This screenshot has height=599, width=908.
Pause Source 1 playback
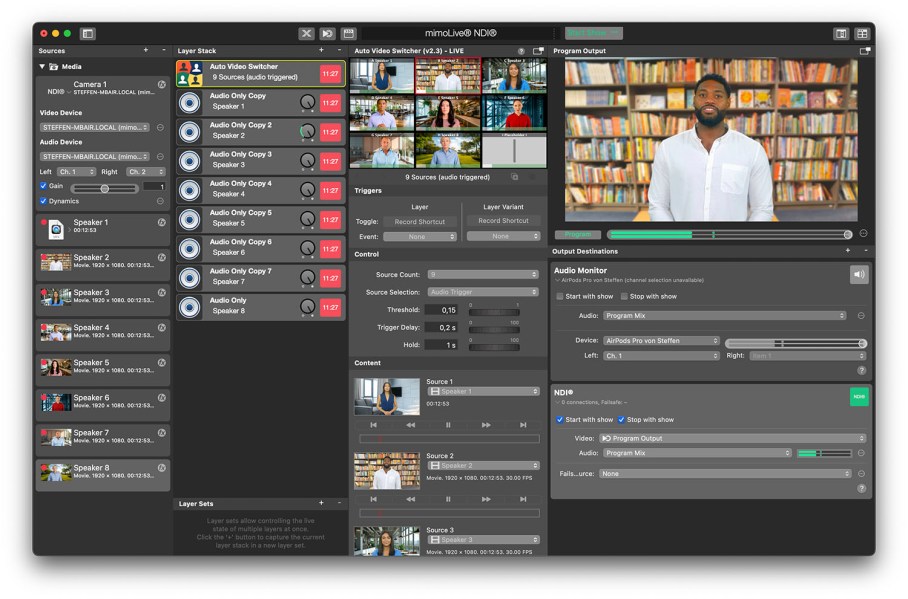[448, 425]
